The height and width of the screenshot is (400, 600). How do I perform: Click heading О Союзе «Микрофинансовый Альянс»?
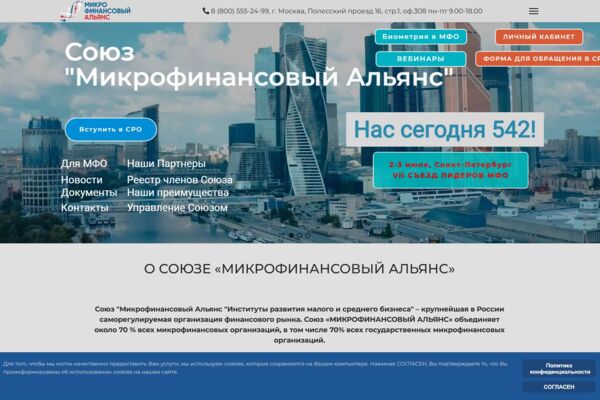click(x=299, y=269)
